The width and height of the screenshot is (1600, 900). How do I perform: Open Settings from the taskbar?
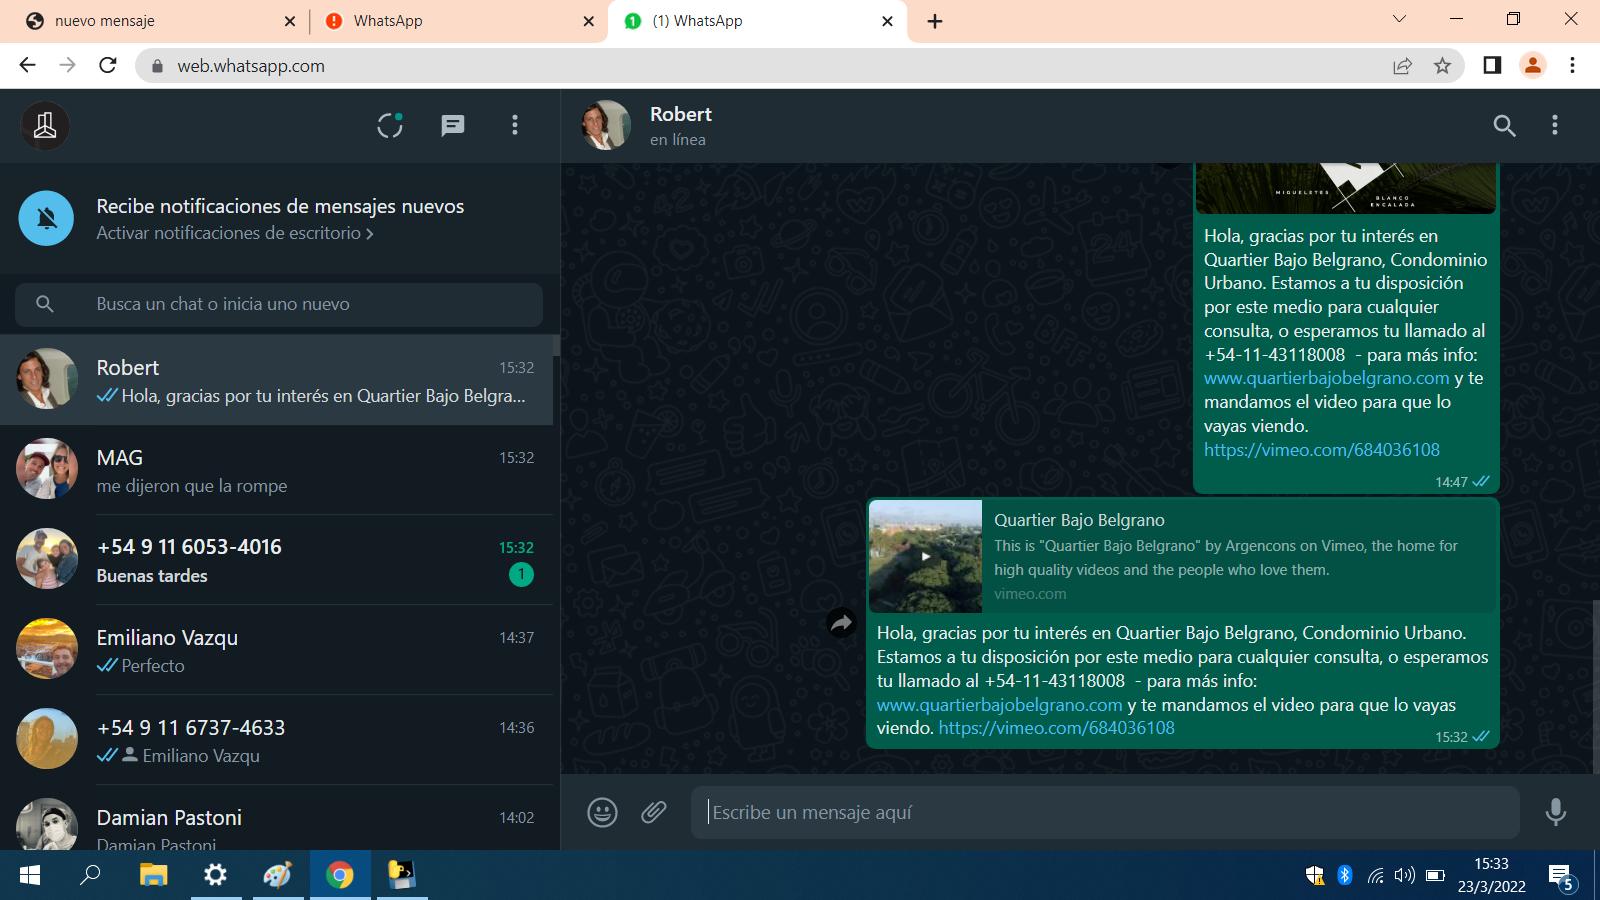[x=215, y=876]
